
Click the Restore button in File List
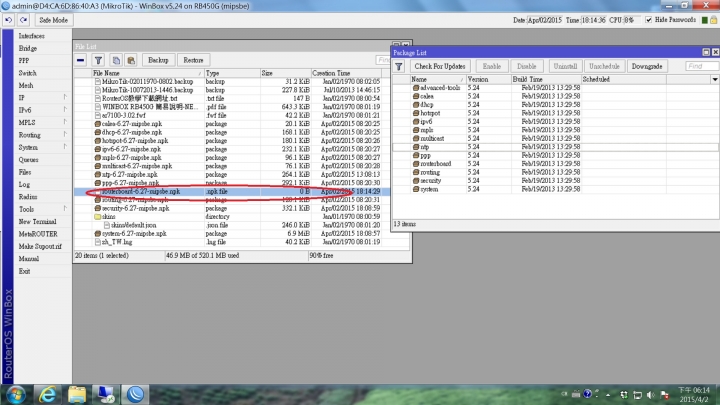tap(193, 60)
